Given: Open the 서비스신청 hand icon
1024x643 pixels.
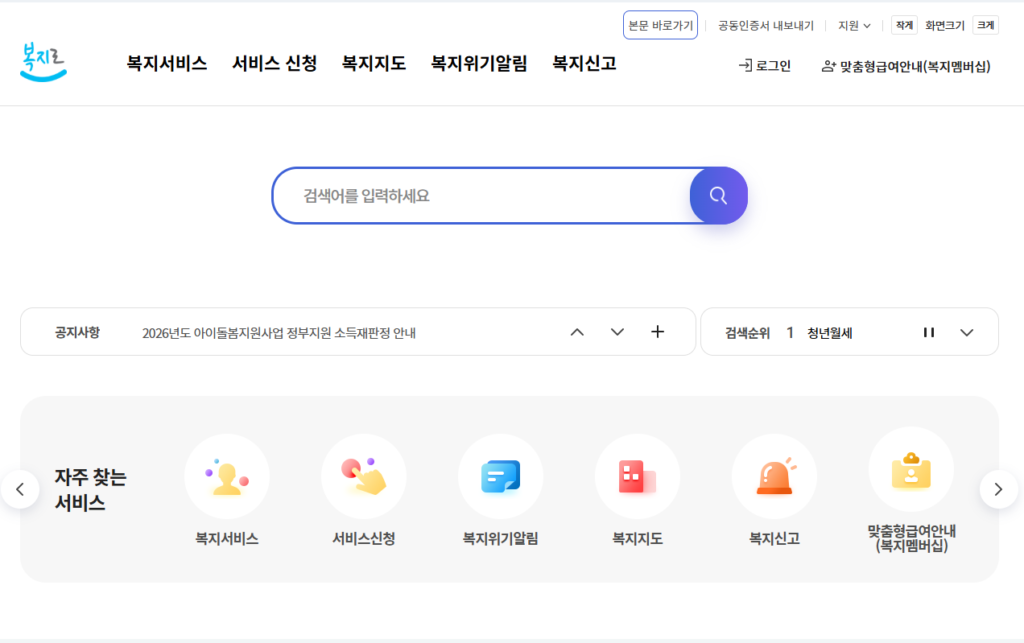Looking at the screenshot, I should pyautogui.click(x=363, y=477).
